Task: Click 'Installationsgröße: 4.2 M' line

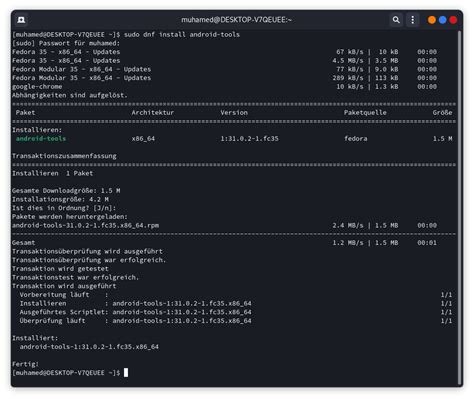Action: coord(60,199)
